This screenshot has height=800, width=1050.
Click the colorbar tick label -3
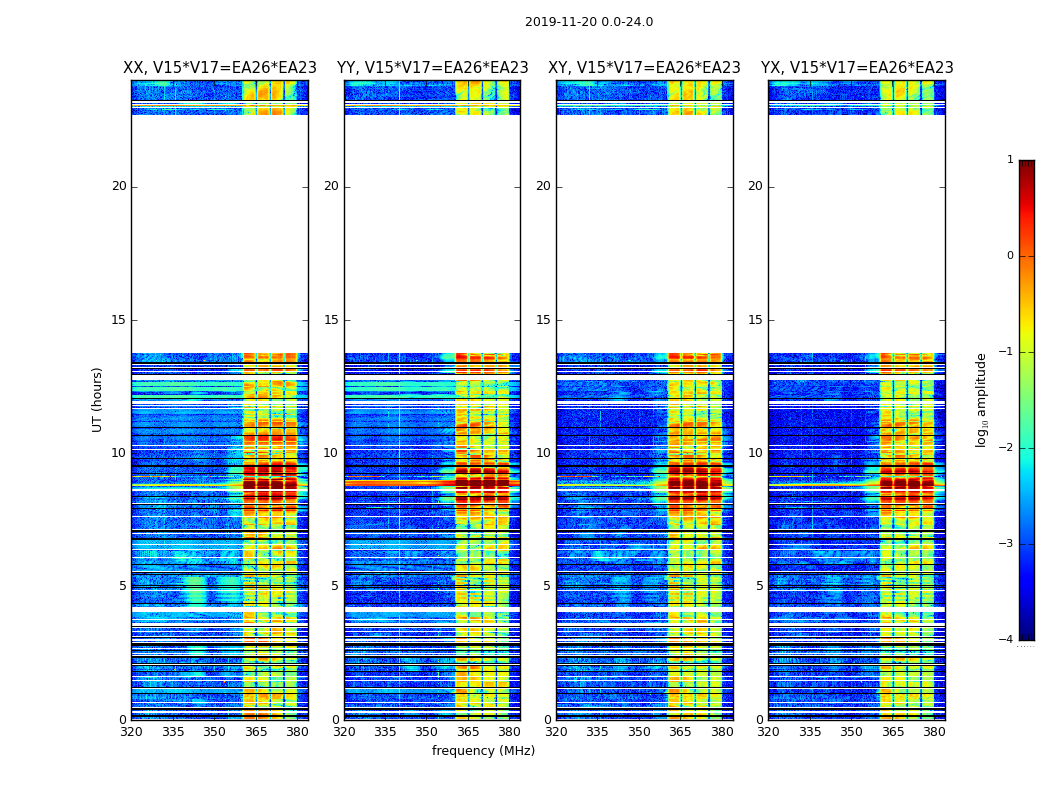[1006, 544]
